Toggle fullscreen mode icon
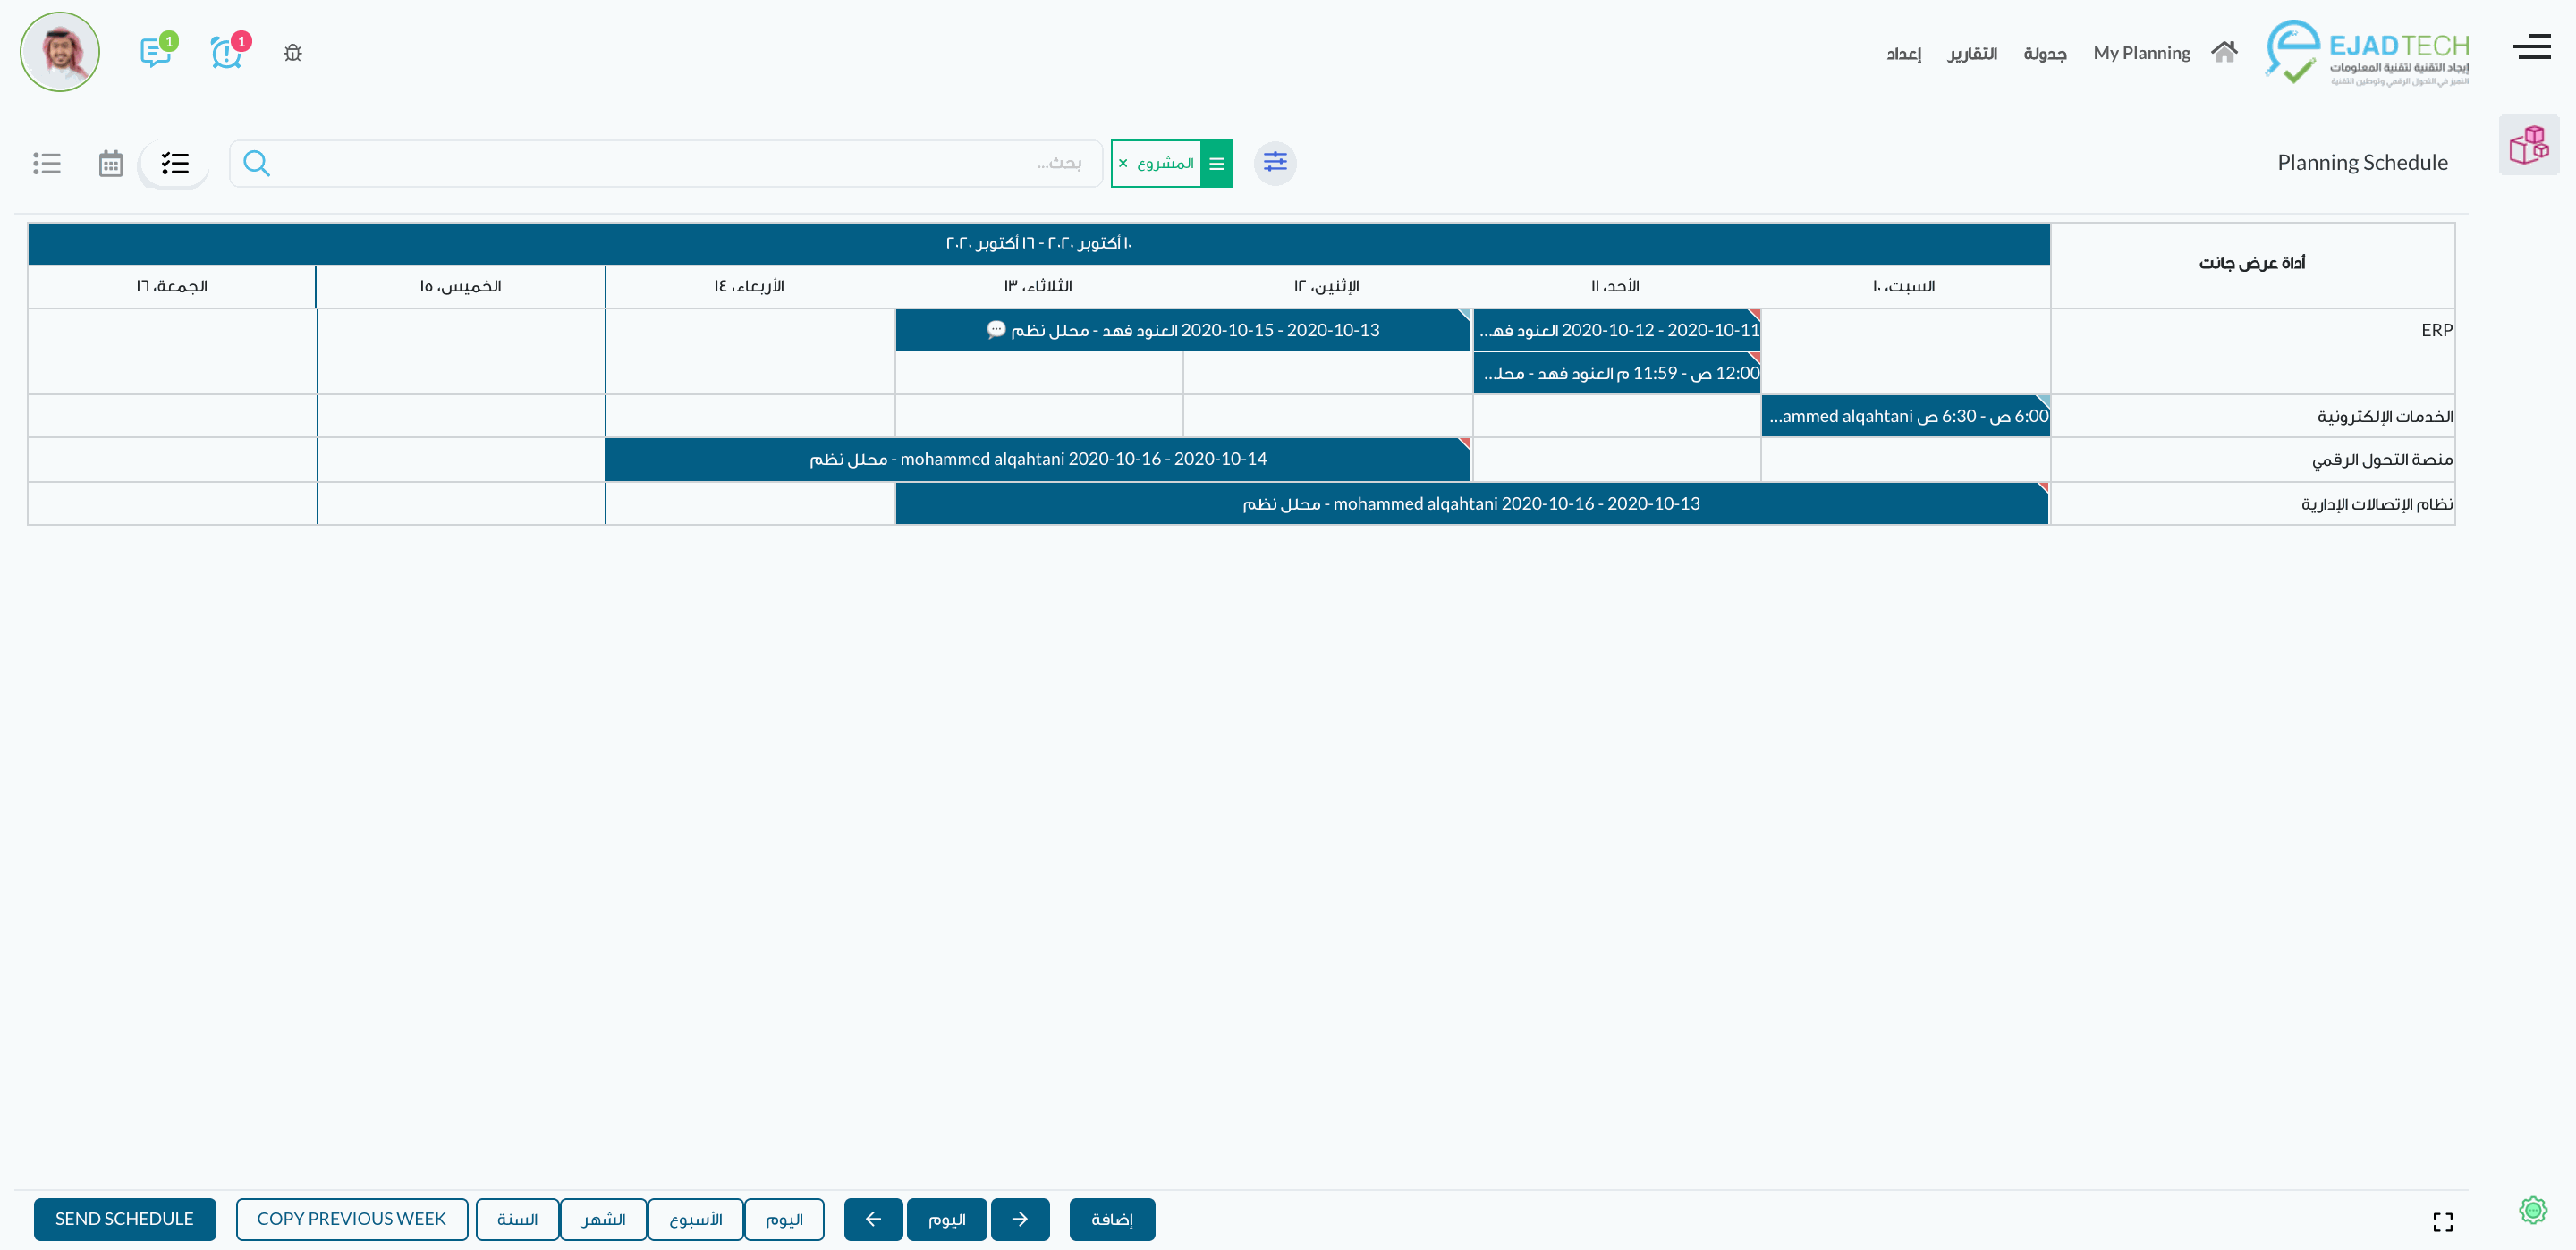This screenshot has height=1250, width=2576. click(2442, 1221)
